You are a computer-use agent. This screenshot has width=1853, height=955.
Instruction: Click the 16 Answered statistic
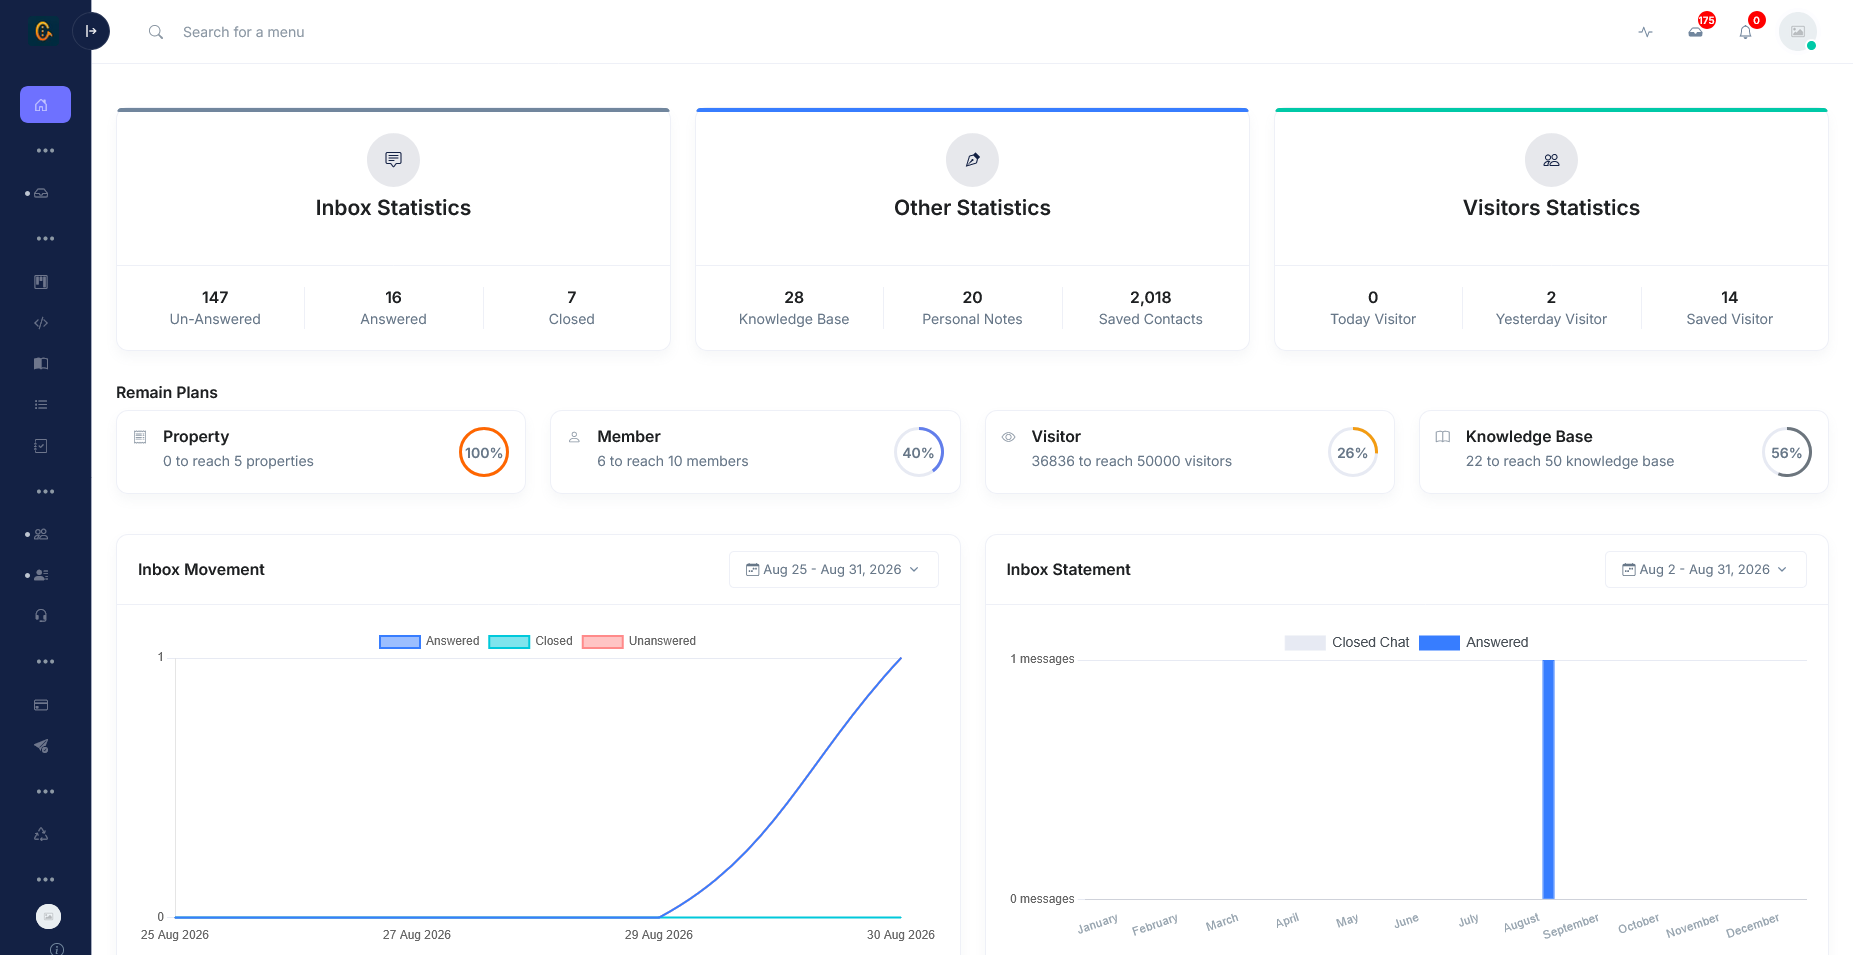394,308
